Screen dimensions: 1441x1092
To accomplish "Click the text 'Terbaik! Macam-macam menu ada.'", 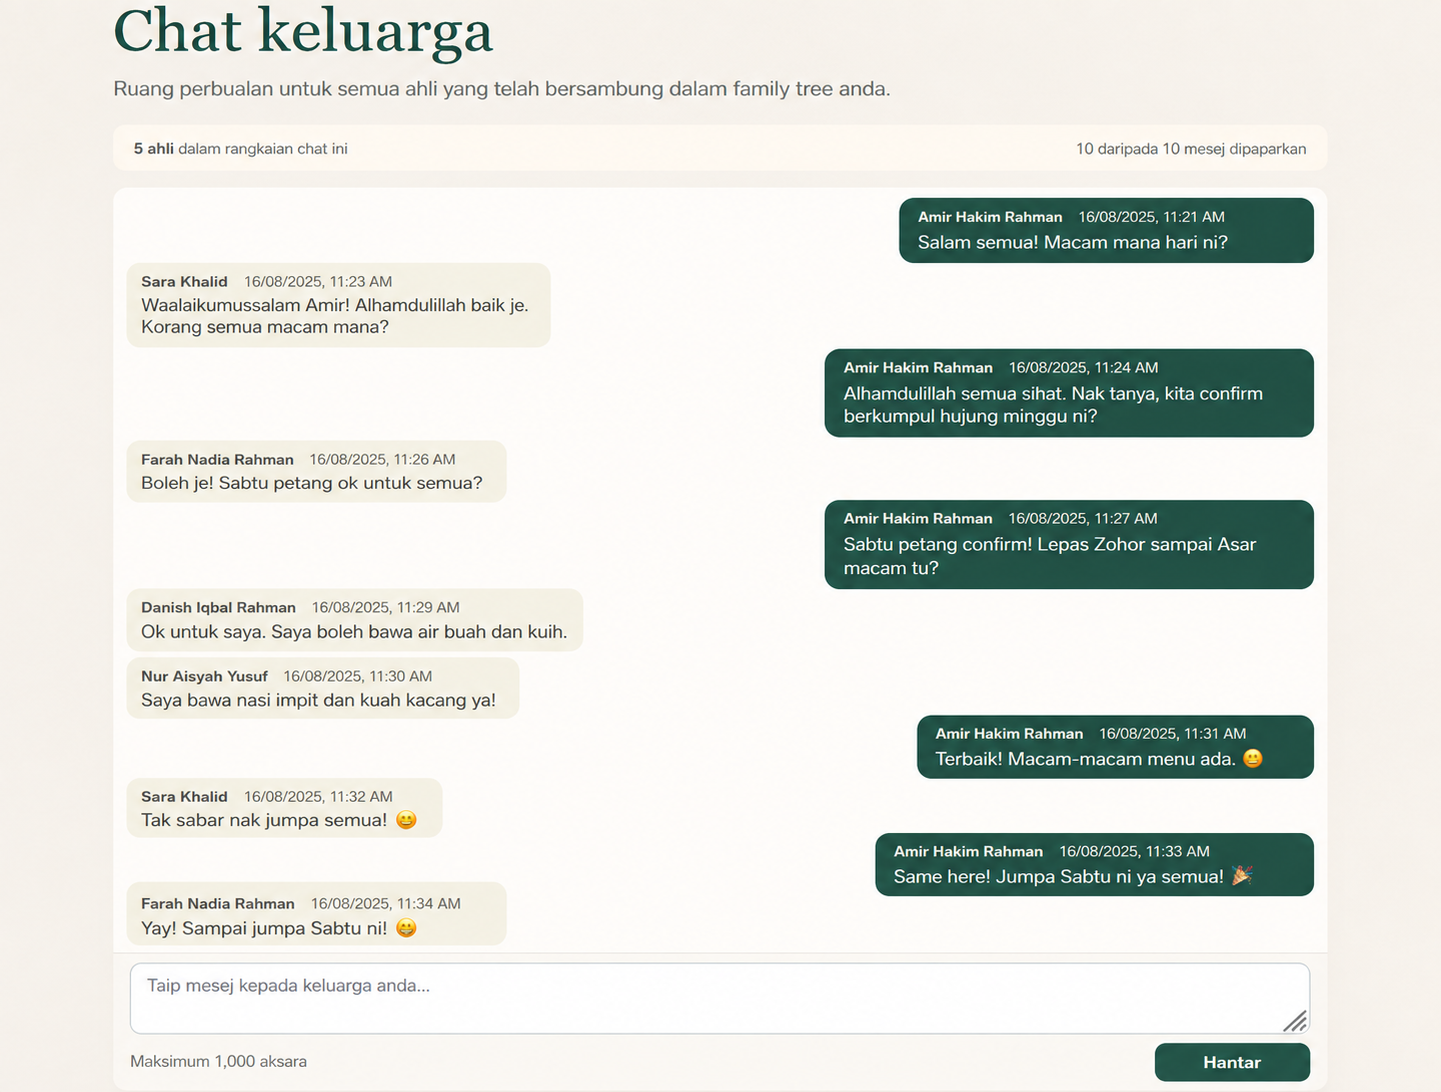I will (1086, 759).
